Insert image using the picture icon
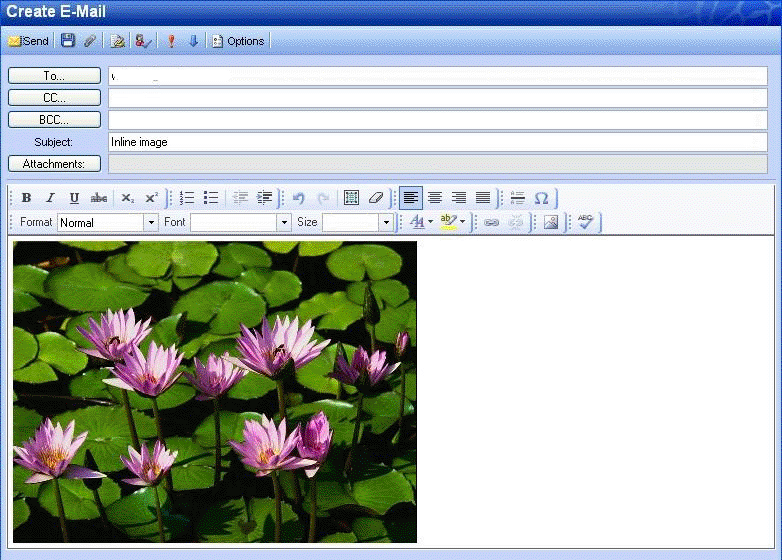This screenshot has height=560, width=782. point(550,222)
